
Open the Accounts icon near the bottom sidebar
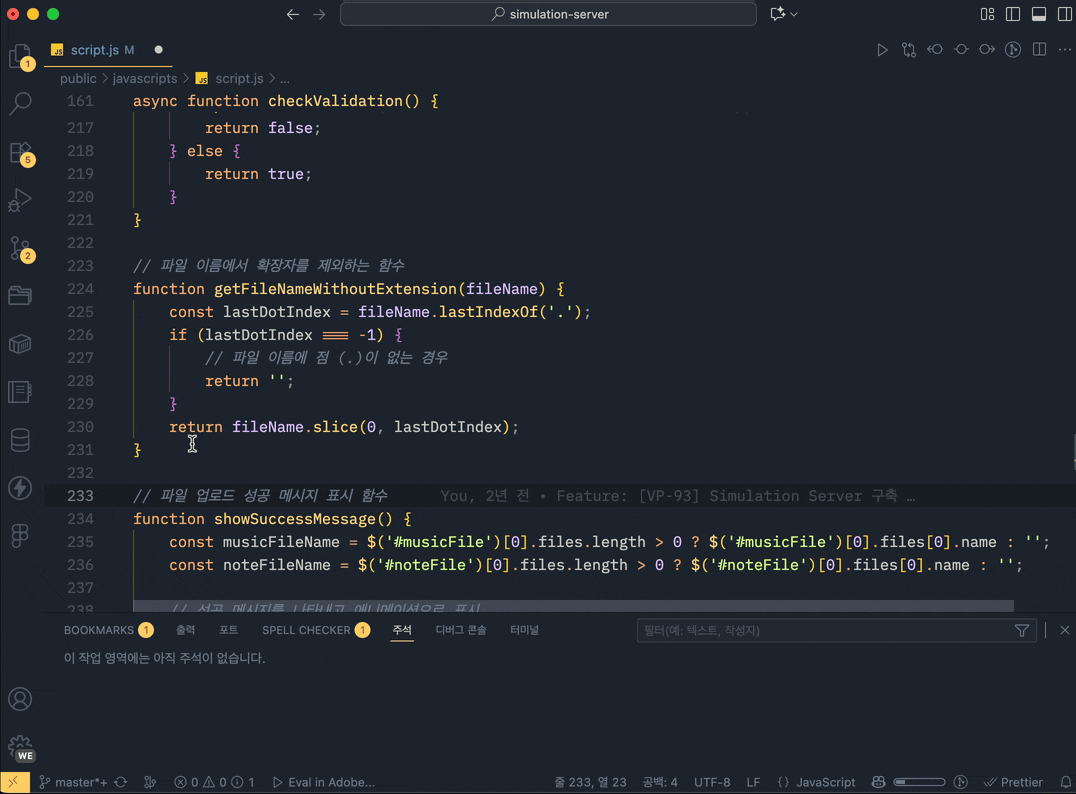click(20, 699)
